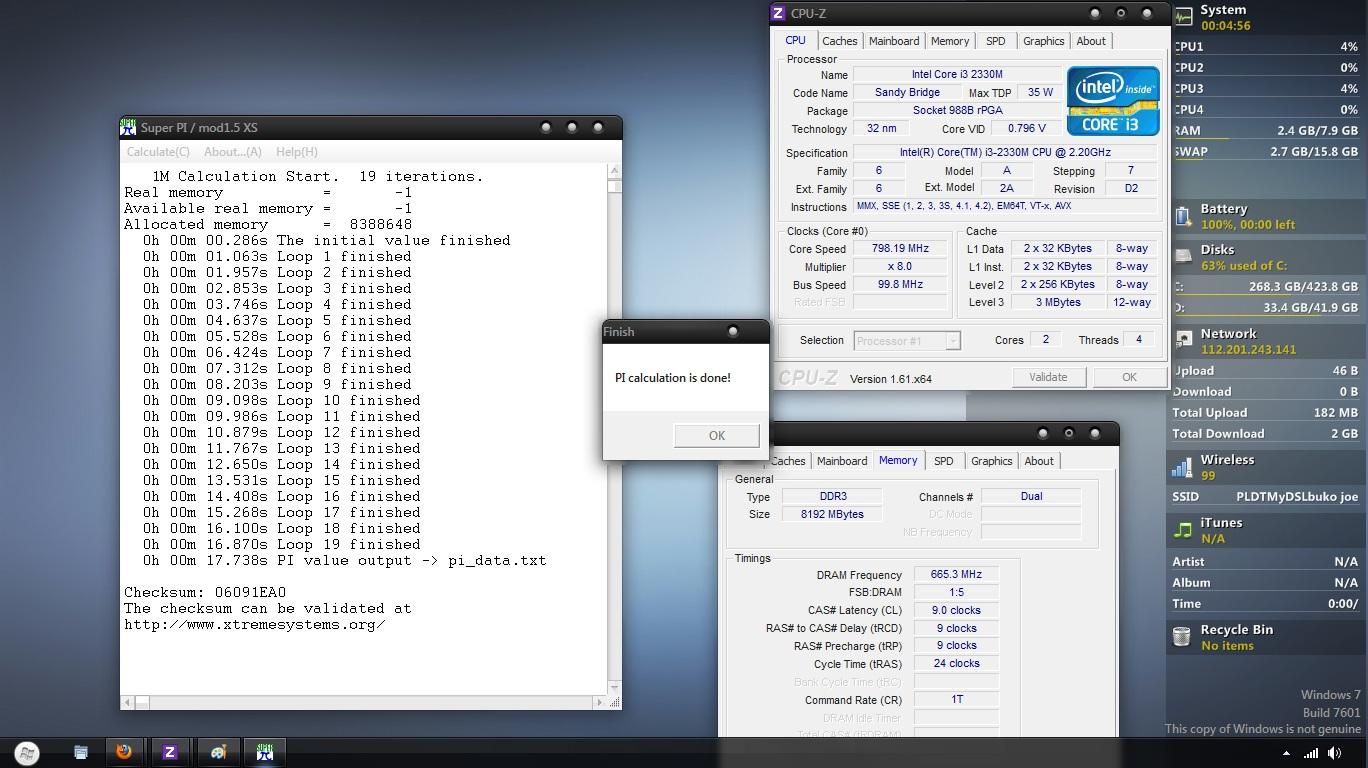The width and height of the screenshot is (1368, 768).
Task: Click the Validate button in CPU-Z
Action: (1048, 377)
